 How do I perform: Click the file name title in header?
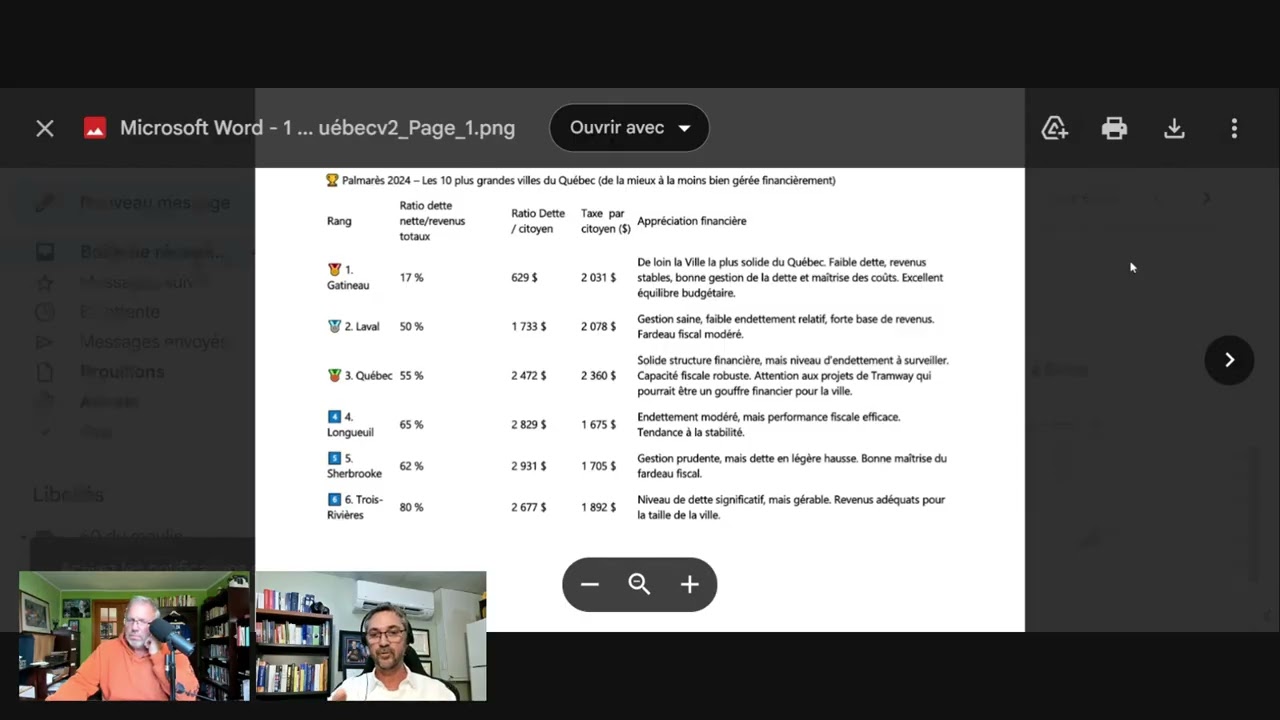[317, 128]
